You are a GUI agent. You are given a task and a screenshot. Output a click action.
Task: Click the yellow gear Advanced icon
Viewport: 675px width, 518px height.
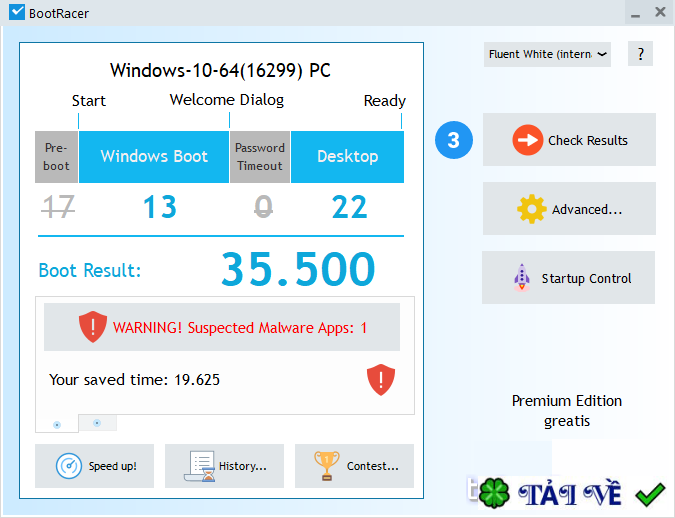pos(532,209)
